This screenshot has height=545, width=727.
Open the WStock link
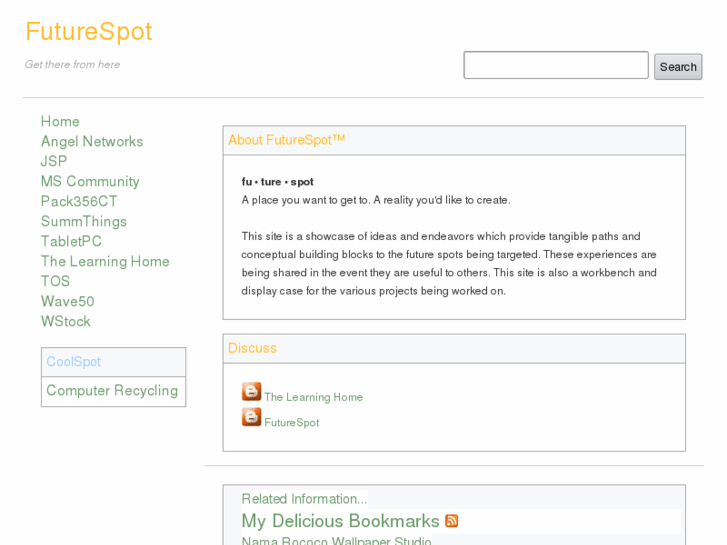pos(66,321)
